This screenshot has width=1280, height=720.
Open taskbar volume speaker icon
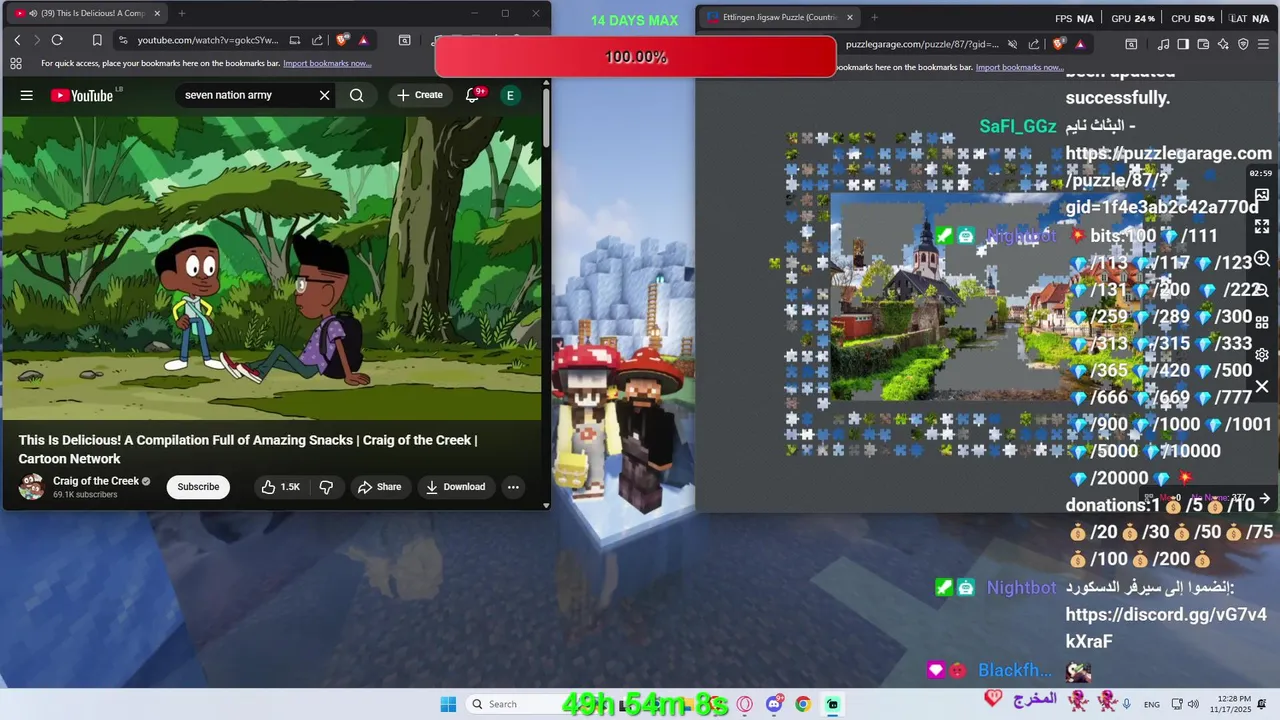pos(1194,704)
